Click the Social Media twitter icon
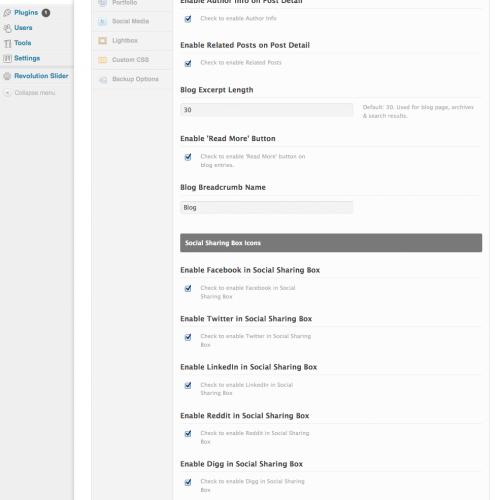The image size is (500, 500). tap(102, 22)
